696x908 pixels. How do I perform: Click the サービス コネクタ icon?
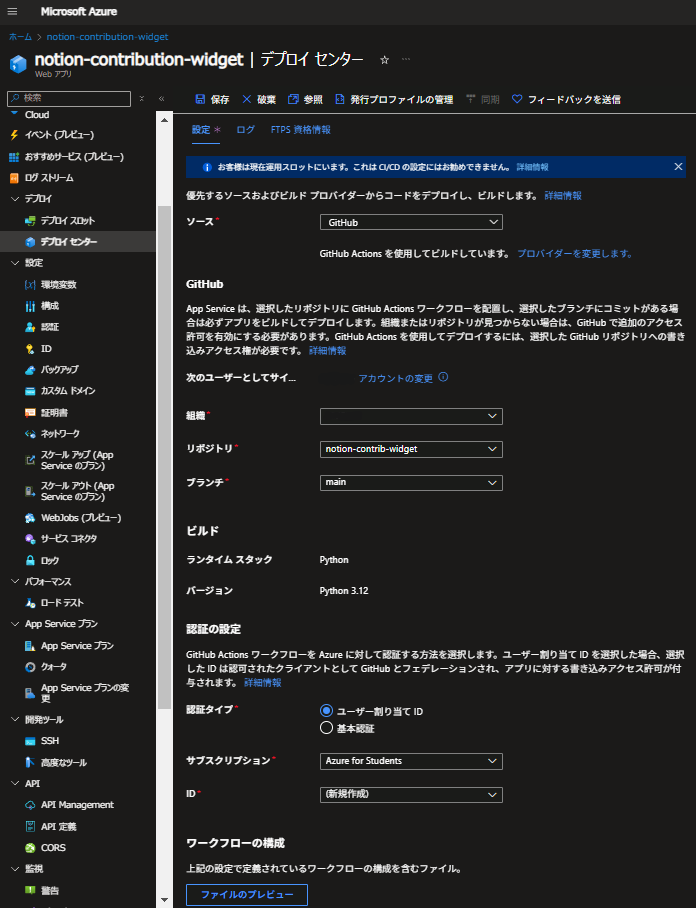30,539
